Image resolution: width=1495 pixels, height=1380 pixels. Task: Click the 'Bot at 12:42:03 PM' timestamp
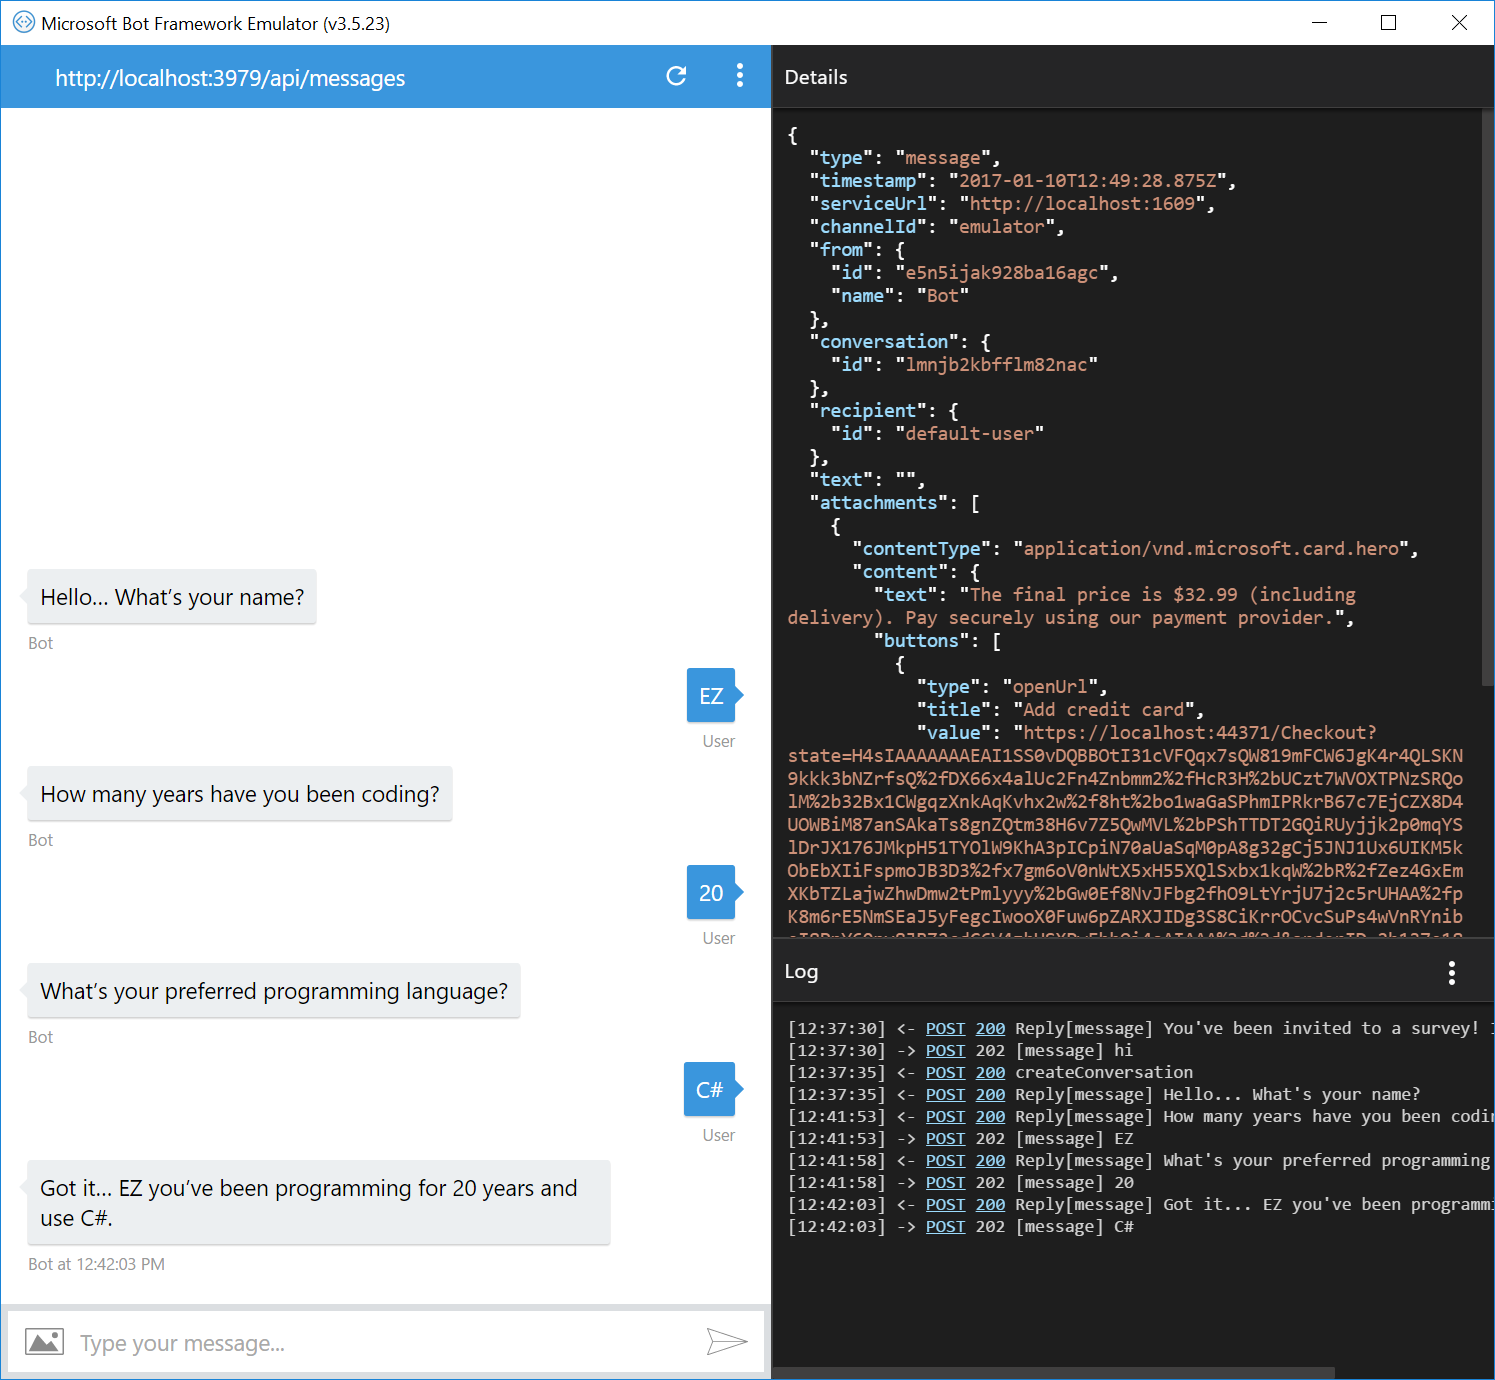pos(96,1264)
